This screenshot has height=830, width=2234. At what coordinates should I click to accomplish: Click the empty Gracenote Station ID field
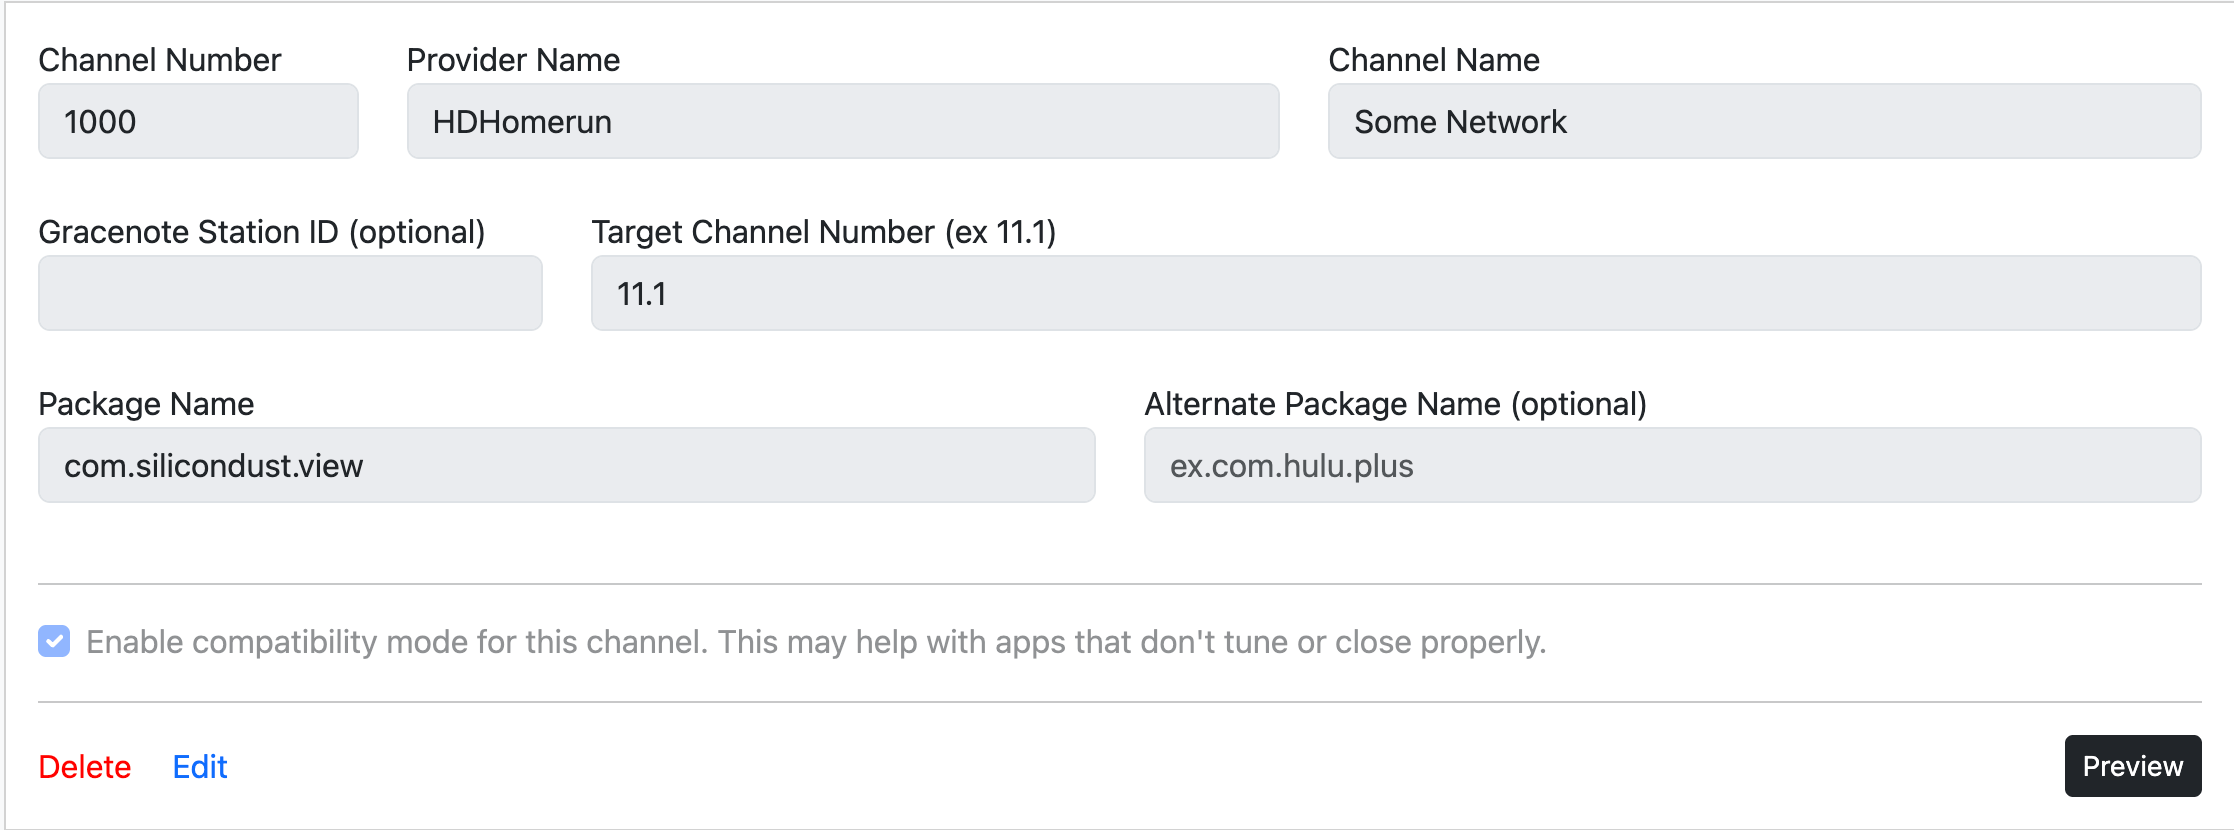click(290, 293)
